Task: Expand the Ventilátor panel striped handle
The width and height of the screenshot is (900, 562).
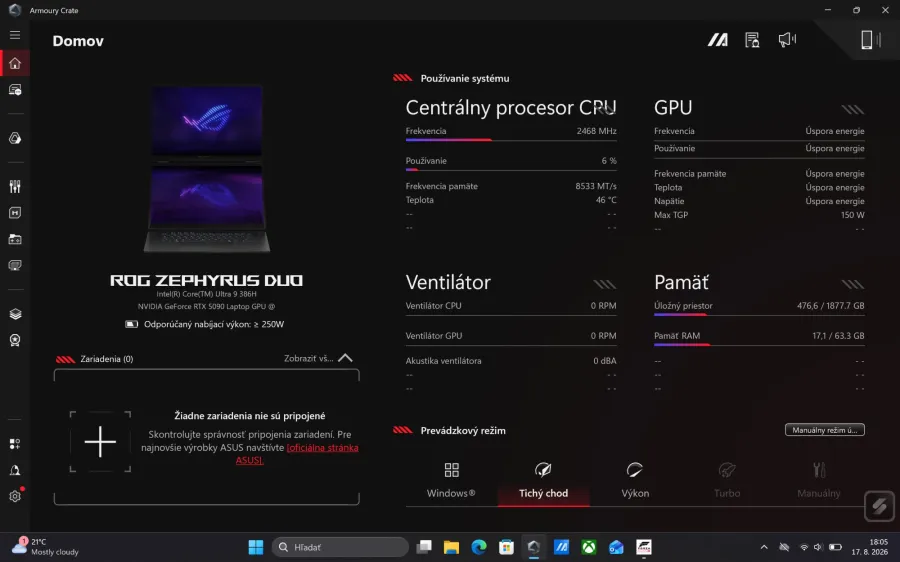Action: click(x=604, y=284)
